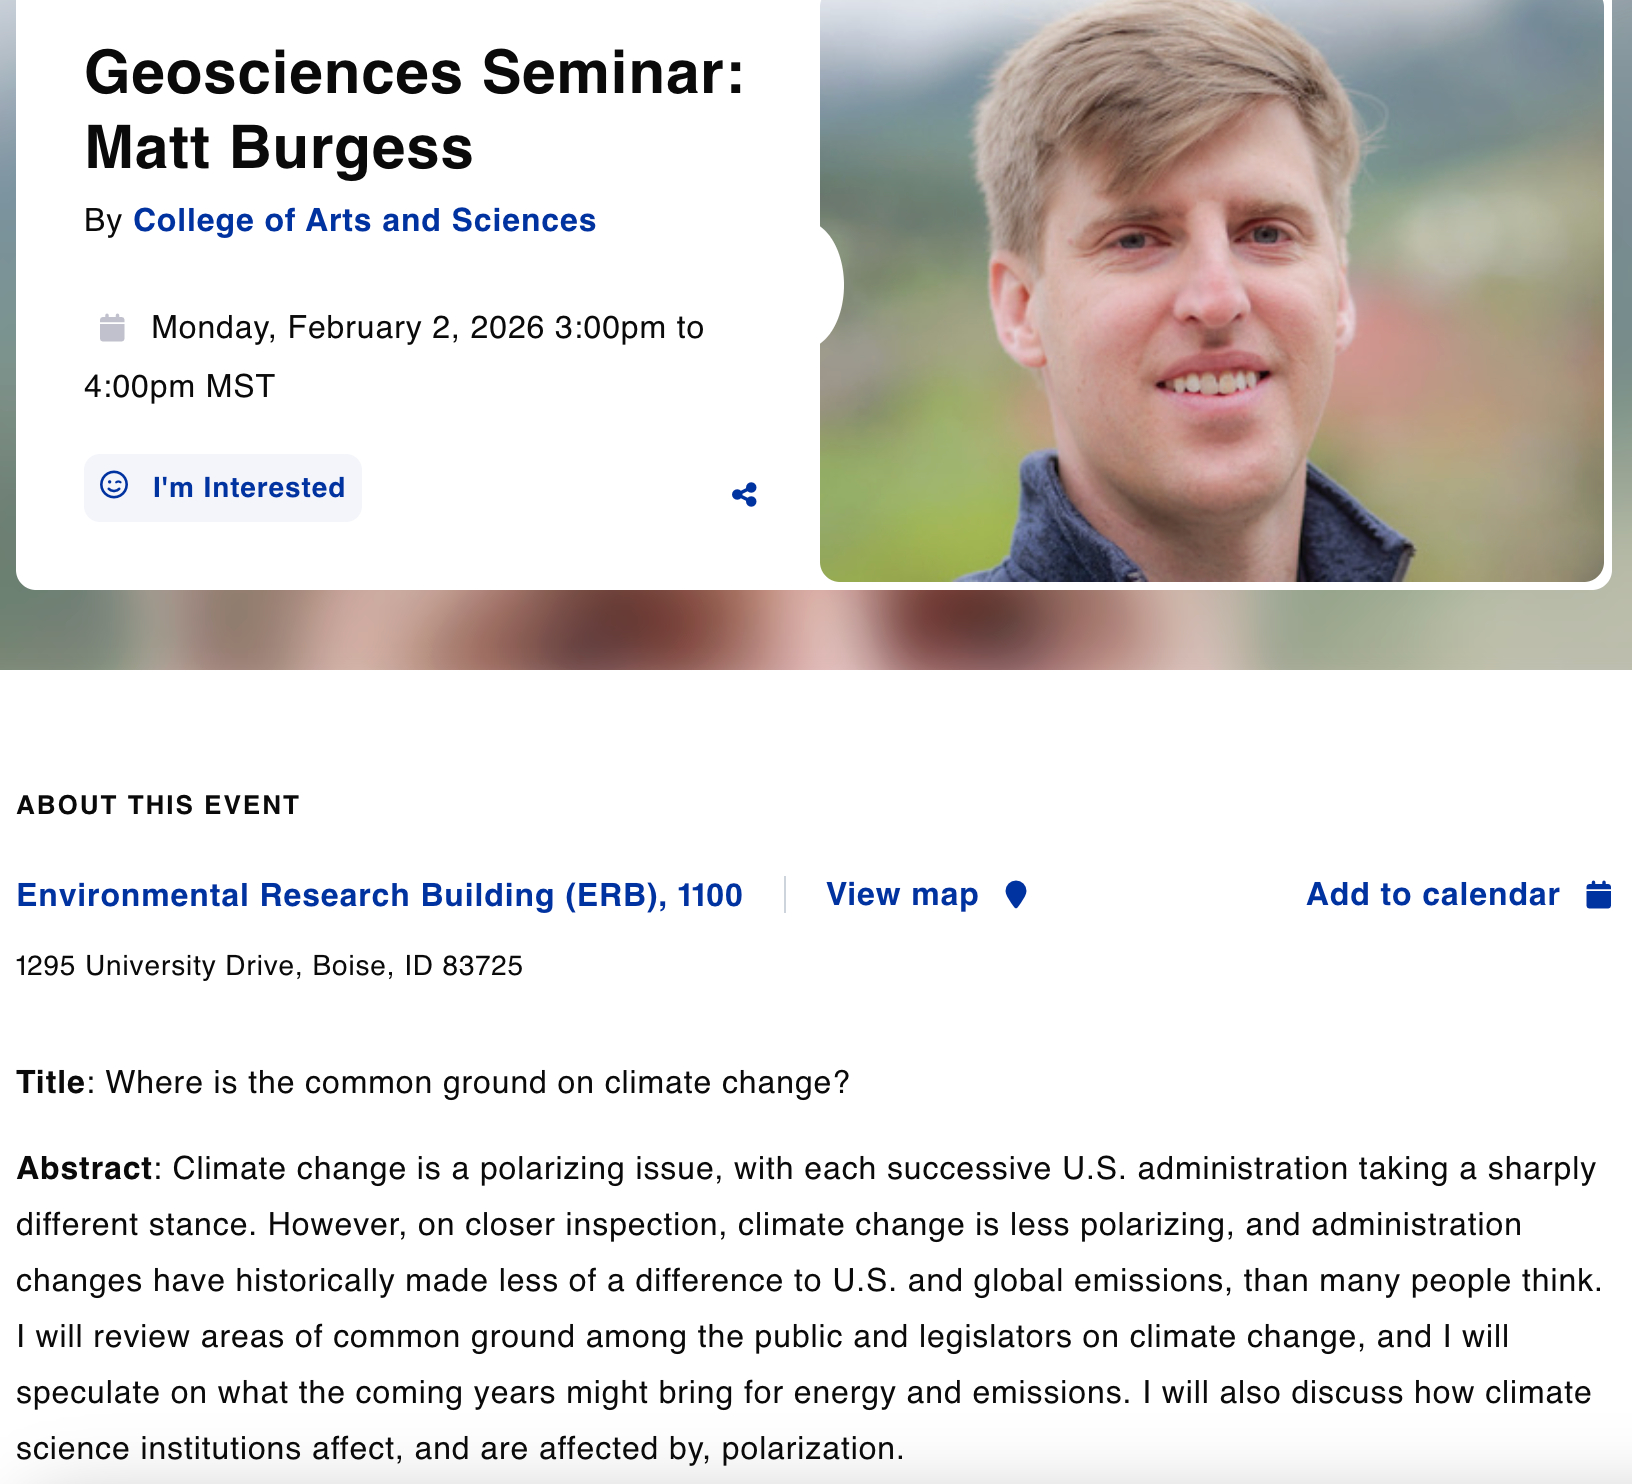Click the ABOUT THIS EVENT heading

(158, 805)
